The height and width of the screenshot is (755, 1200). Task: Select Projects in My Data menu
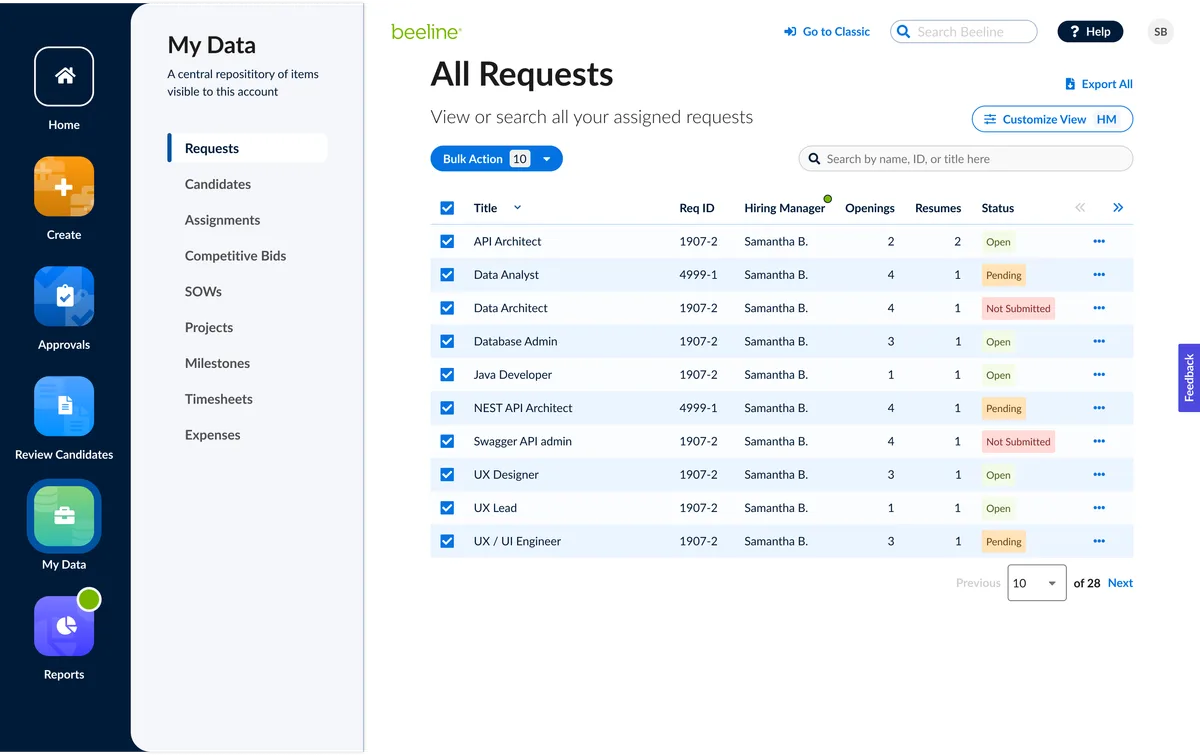click(x=209, y=327)
